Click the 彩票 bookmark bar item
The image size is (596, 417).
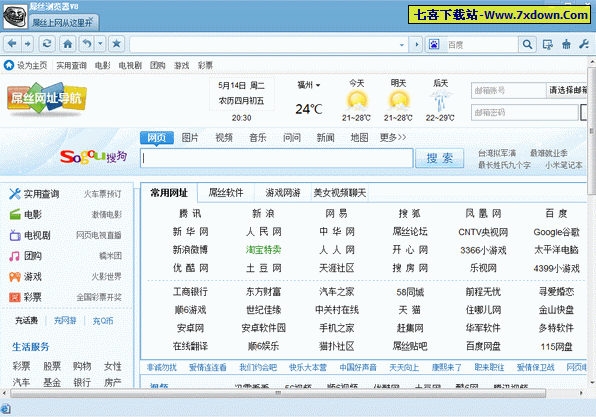pyautogui.click(x=205, y=65)
